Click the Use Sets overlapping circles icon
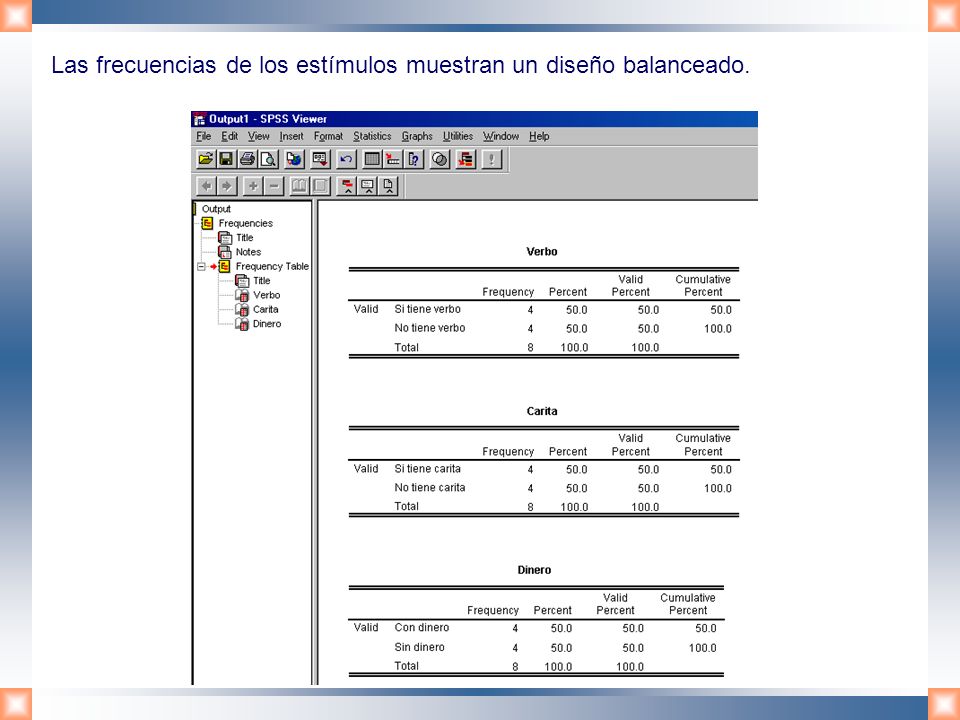 (x=440, y=159)
